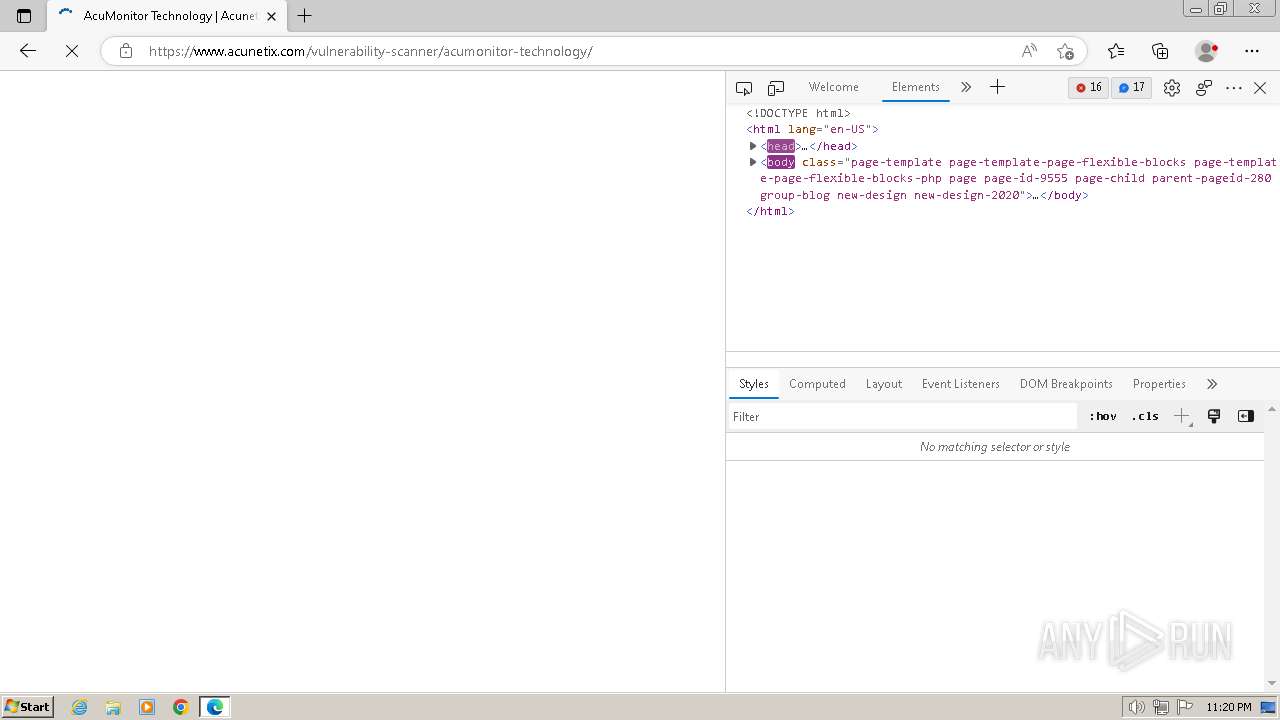The width and height of the screenshot is (1280, 720).
Task: Expand the body element node
Action: point(753,162)
